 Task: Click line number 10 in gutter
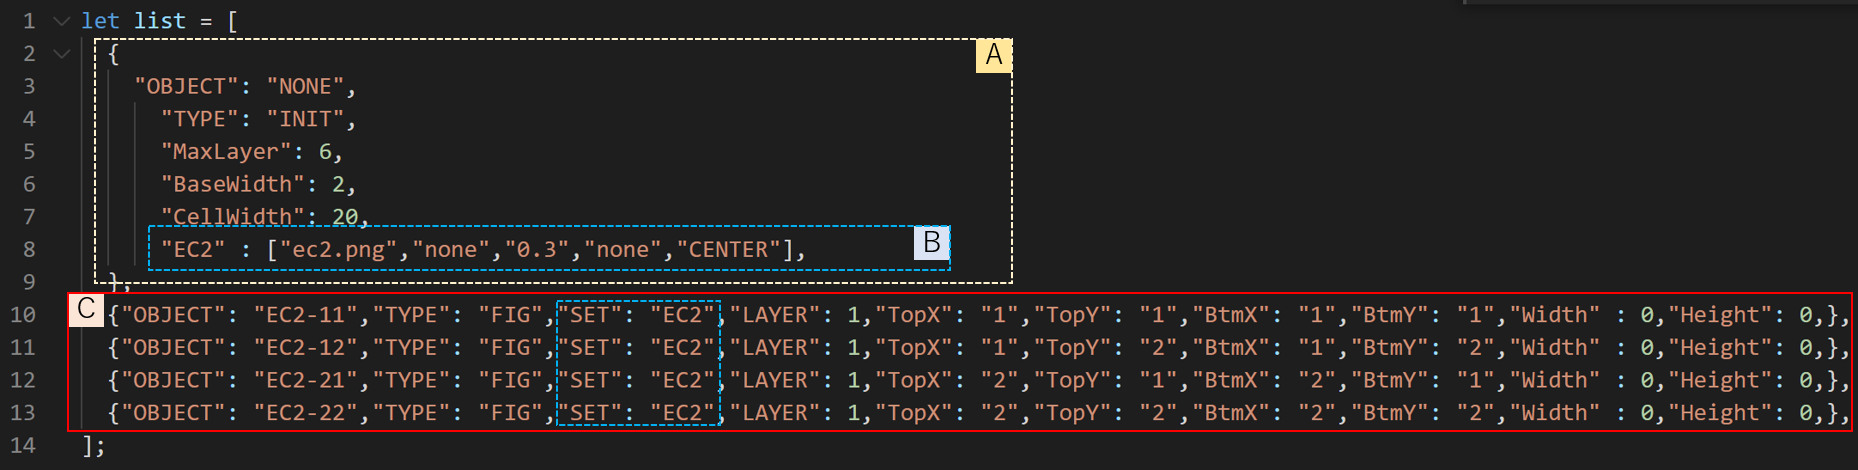coord(23,315)
